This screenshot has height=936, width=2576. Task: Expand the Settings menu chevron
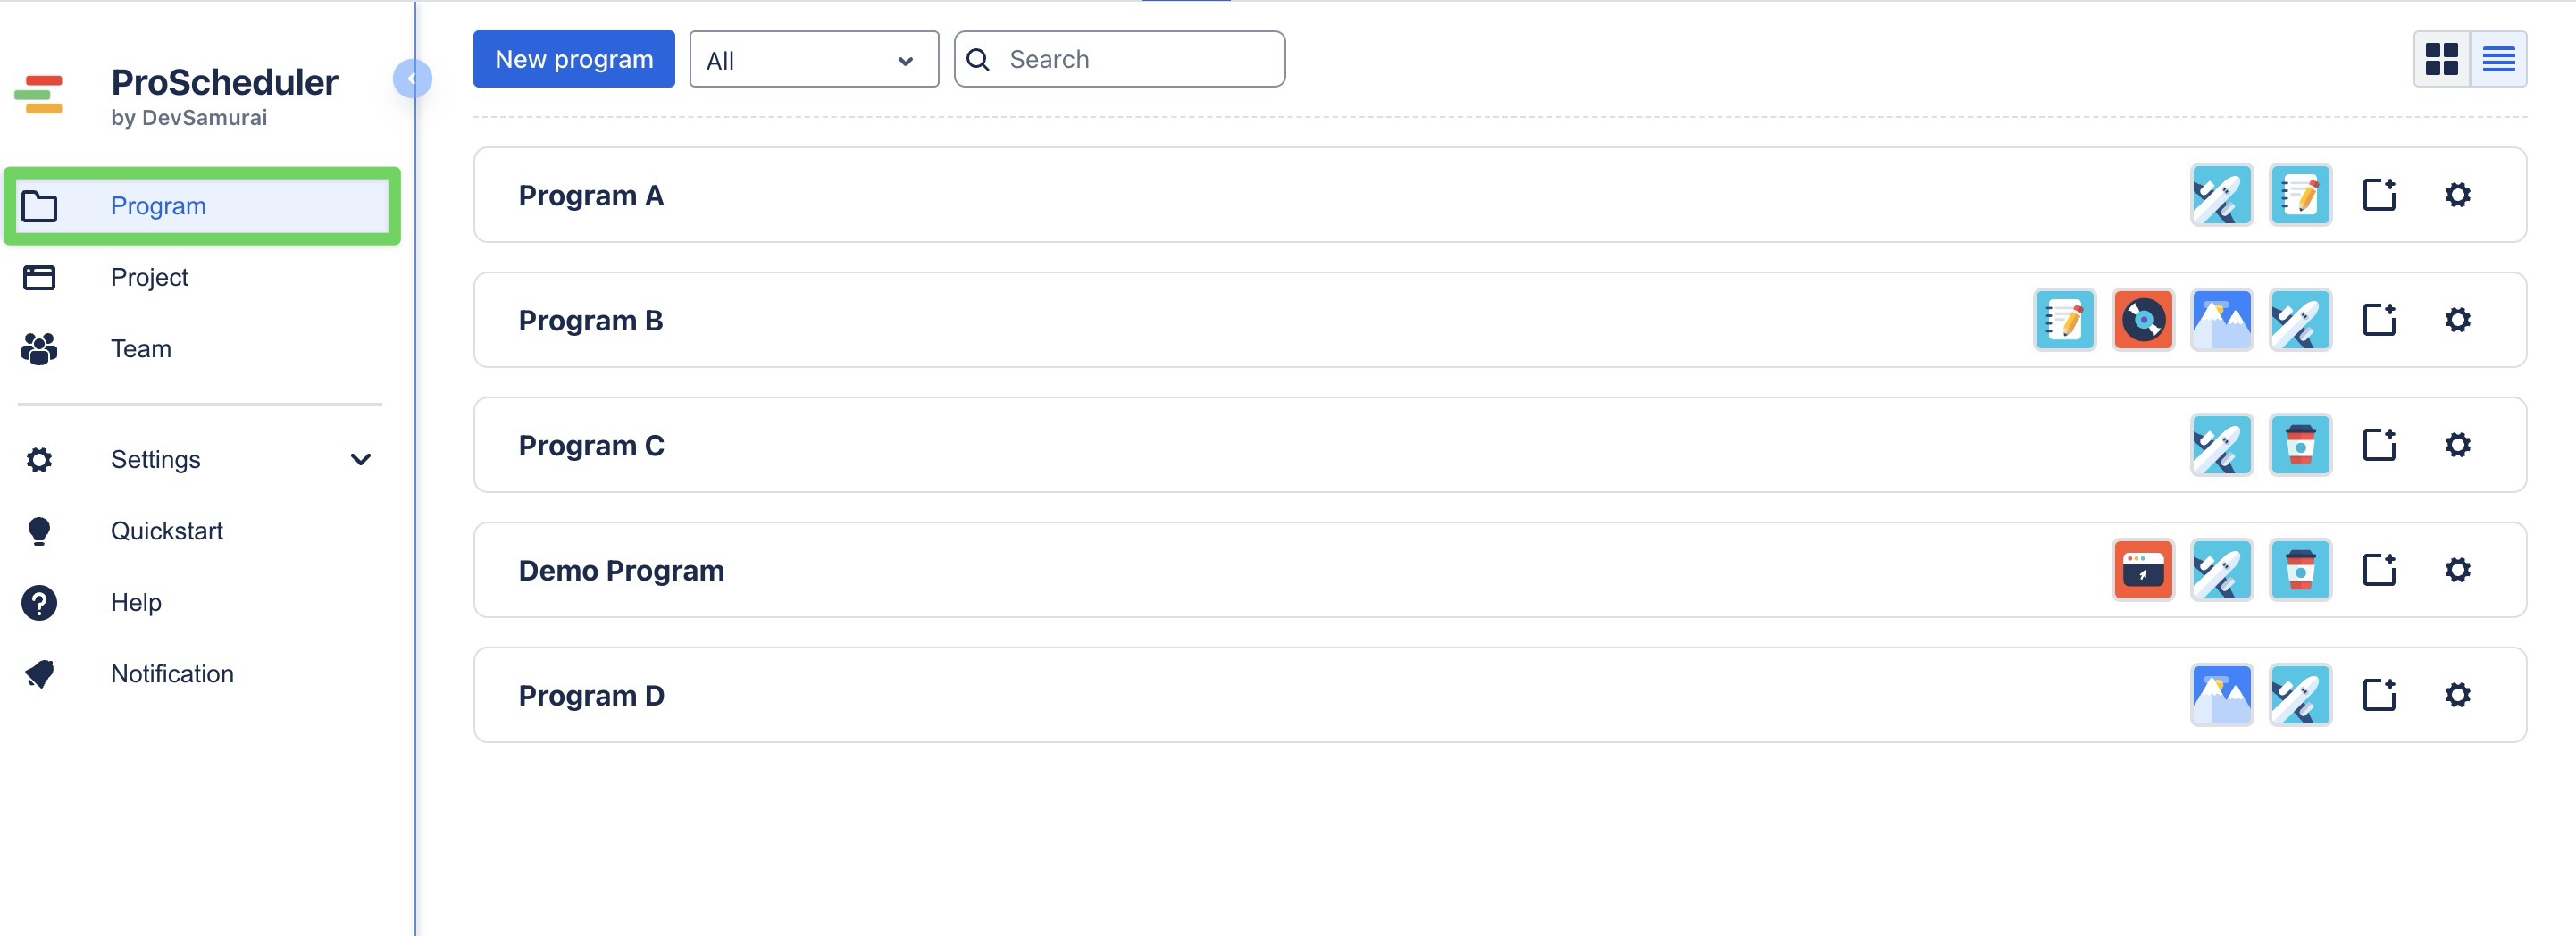pos(361,460)
